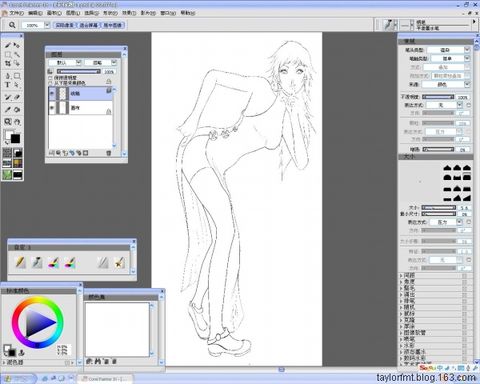Toggle invert checkbox next to size expression

(469, 222)
